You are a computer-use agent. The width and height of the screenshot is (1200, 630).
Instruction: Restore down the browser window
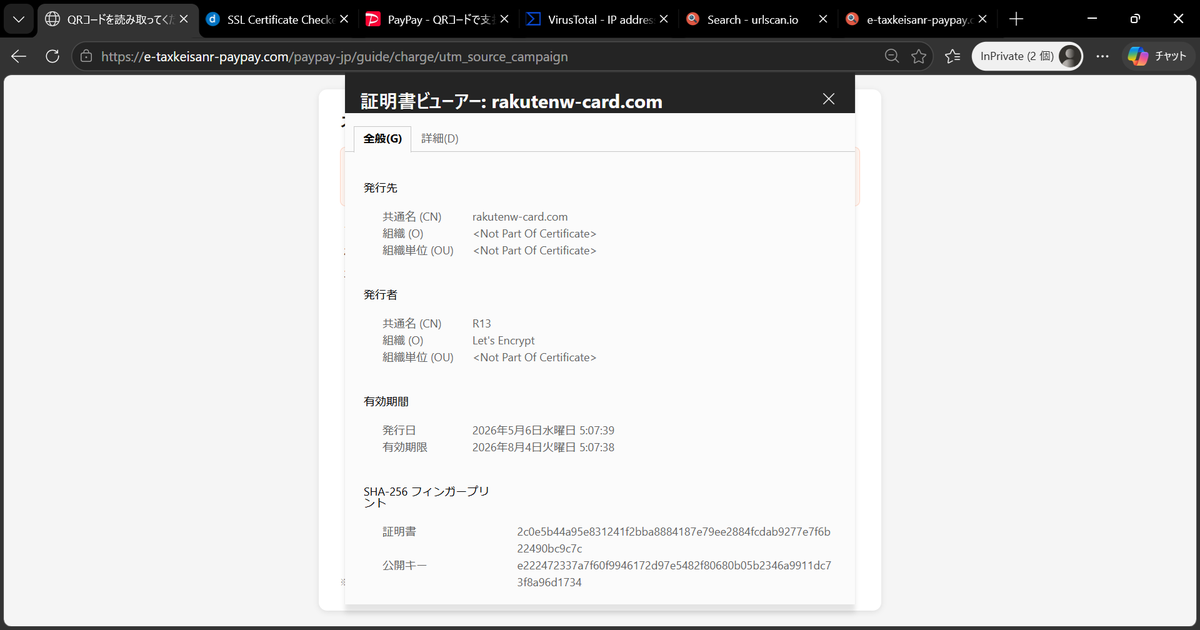[1135, 19]
